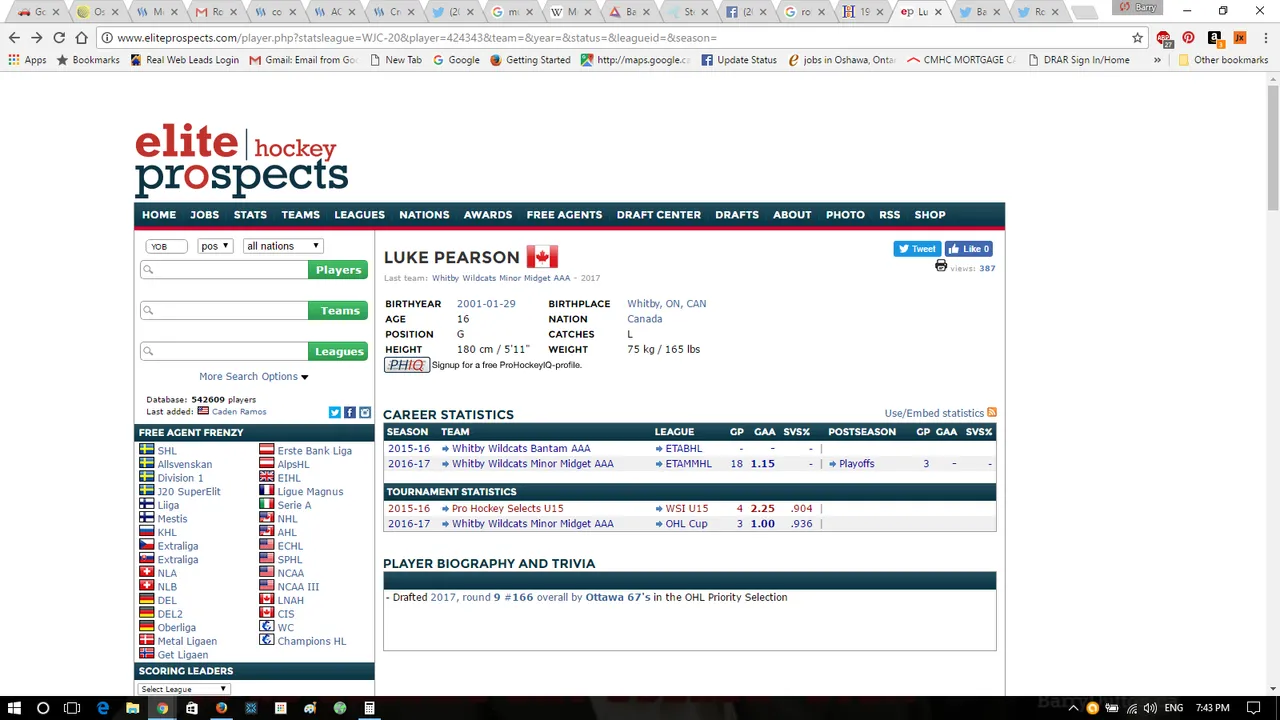The width and height of the screenshot is (1280, 720).
Task: Open the Use/Embed statistics link
Action: pos(934,413)
